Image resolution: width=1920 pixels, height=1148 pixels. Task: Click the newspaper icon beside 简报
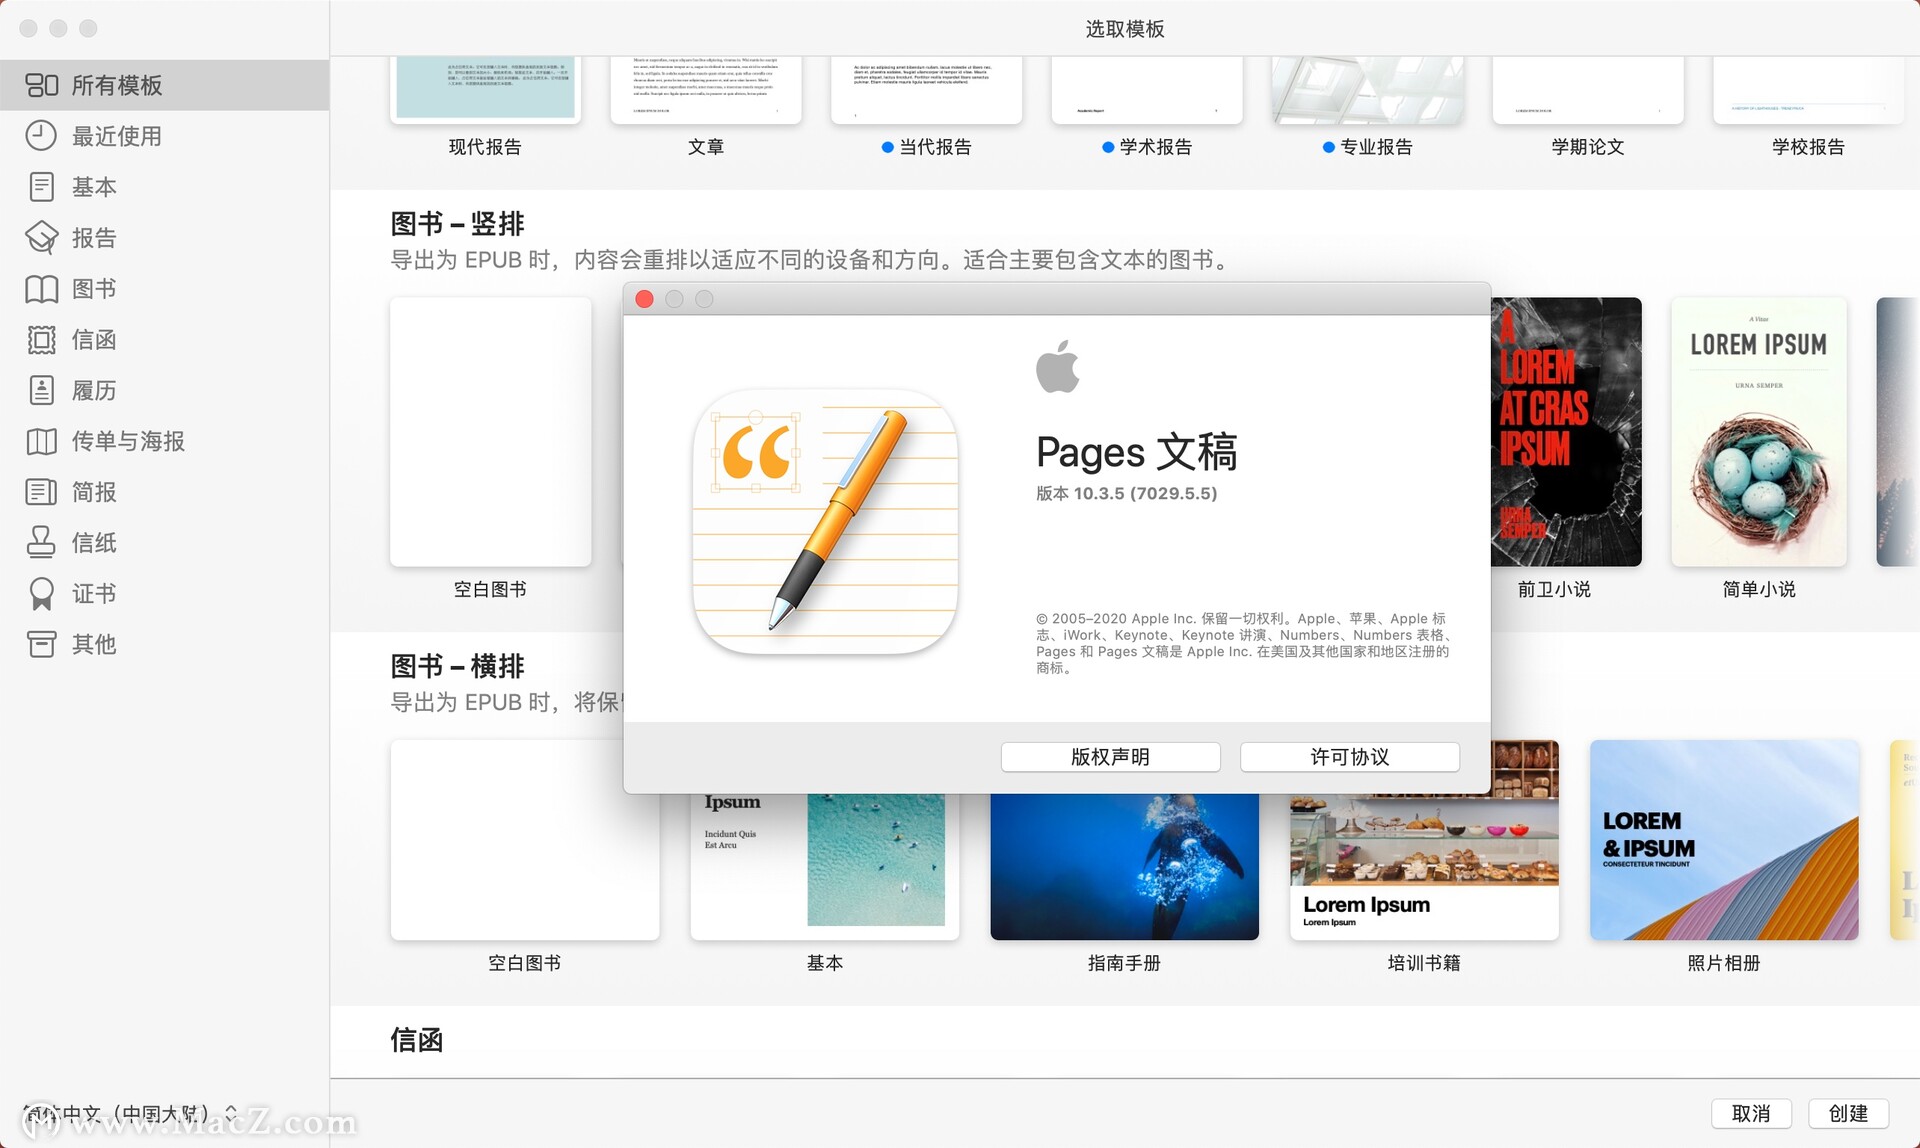[41, 492]
